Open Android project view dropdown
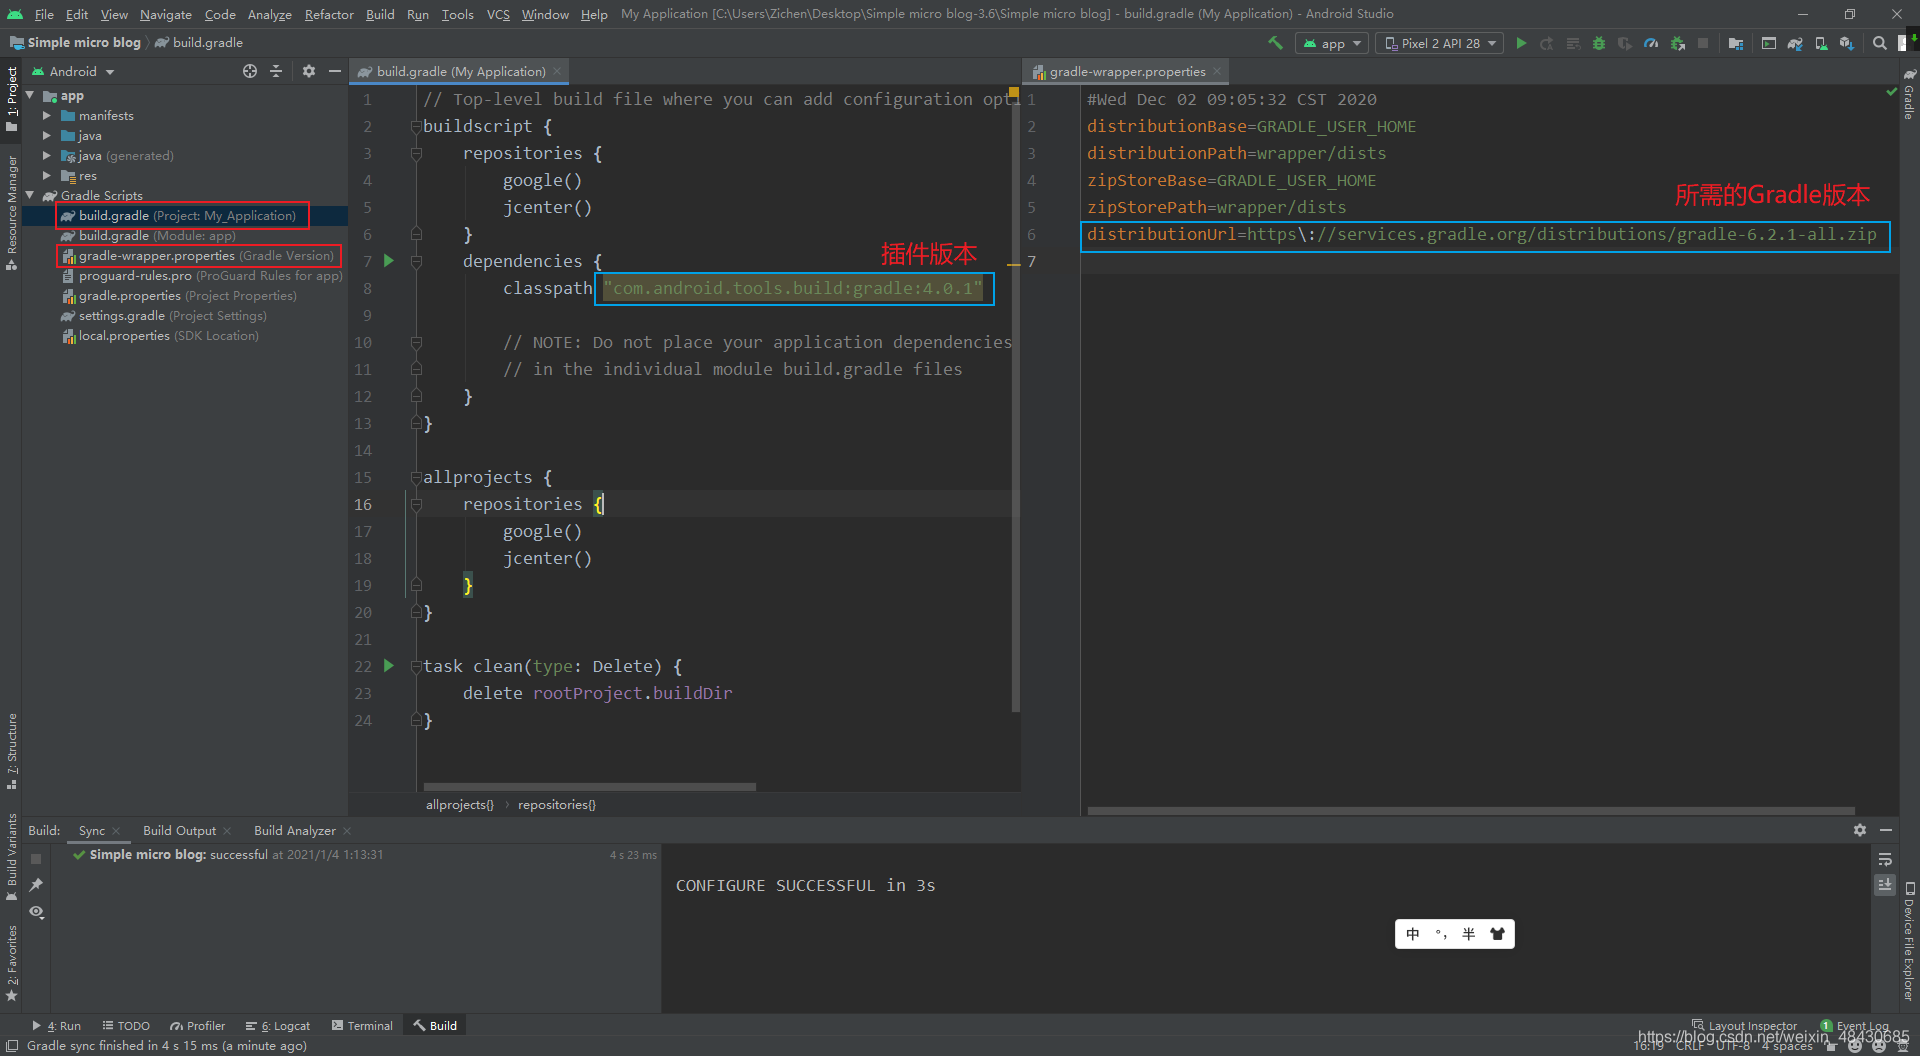Viewport: 1920px width, 1056px height. click(x=73, y=71)
